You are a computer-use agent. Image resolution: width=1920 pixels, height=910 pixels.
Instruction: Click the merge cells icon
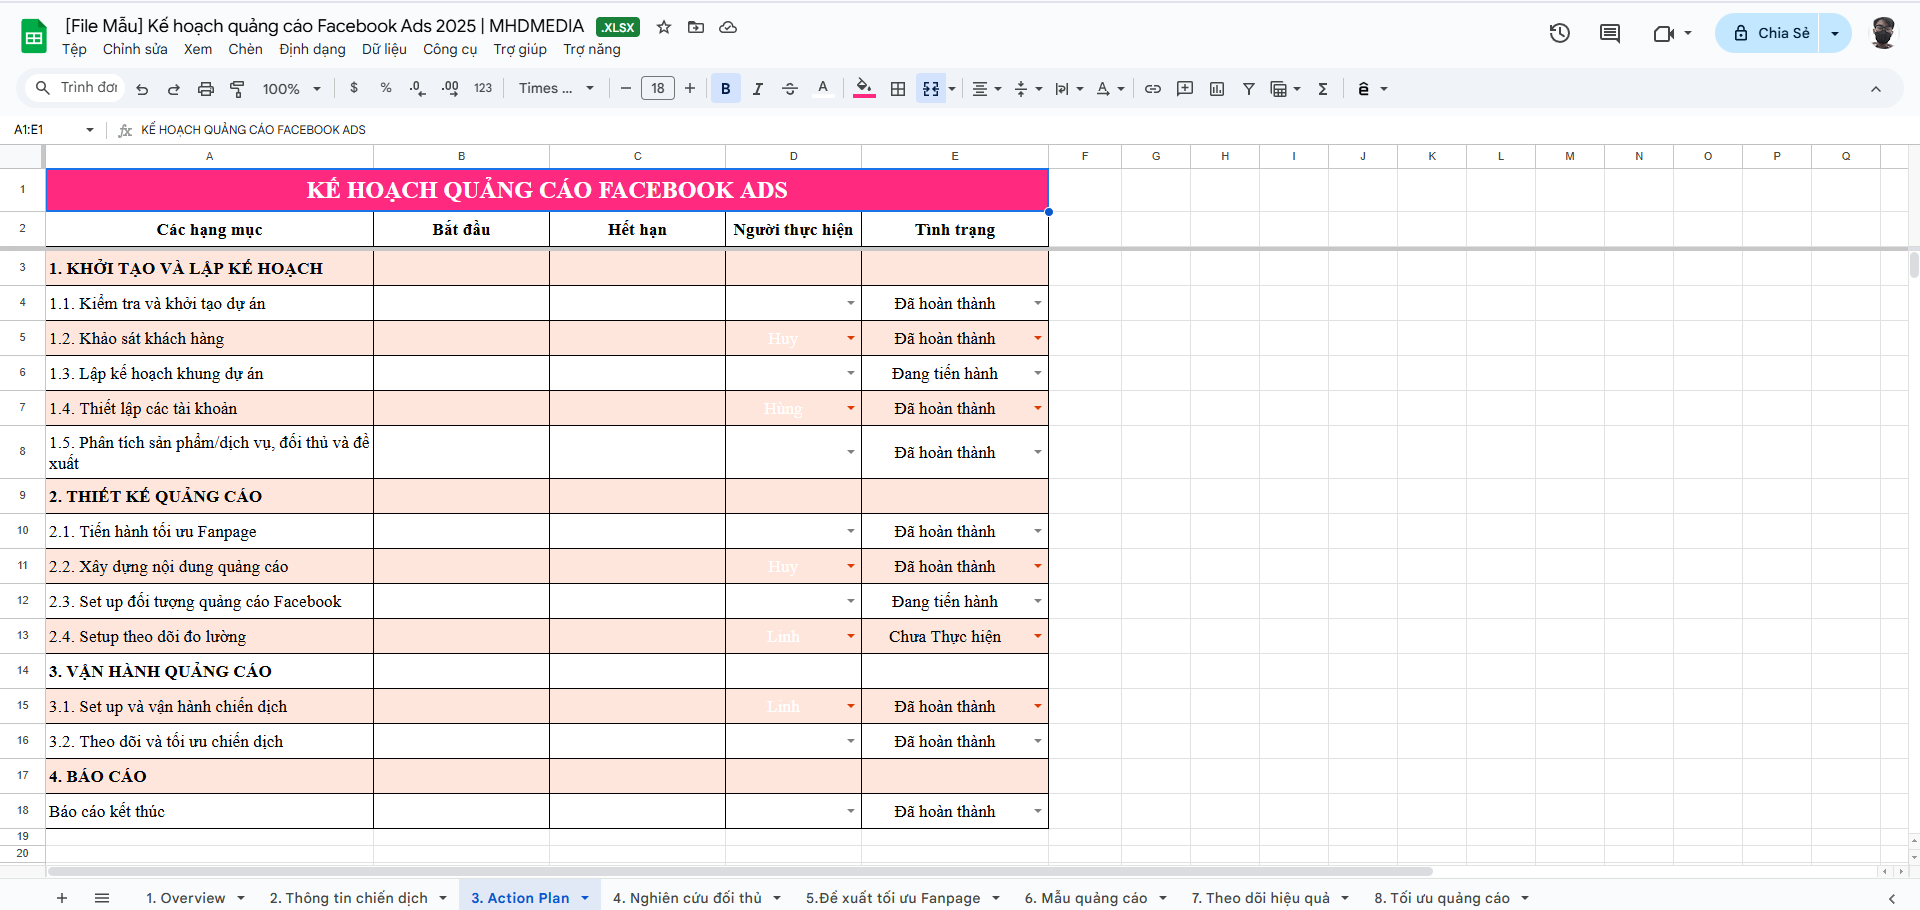coord(931,89)
